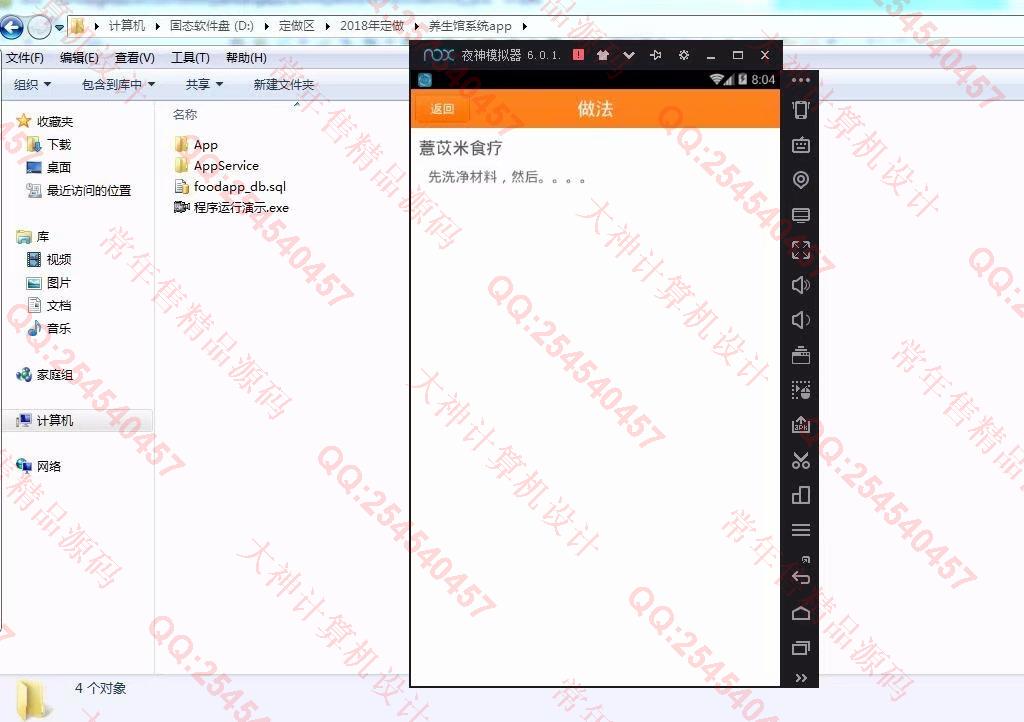Open Nox theme shirt icon
The height and width of the screenshot is (722, 1024).
click(603, 55)
